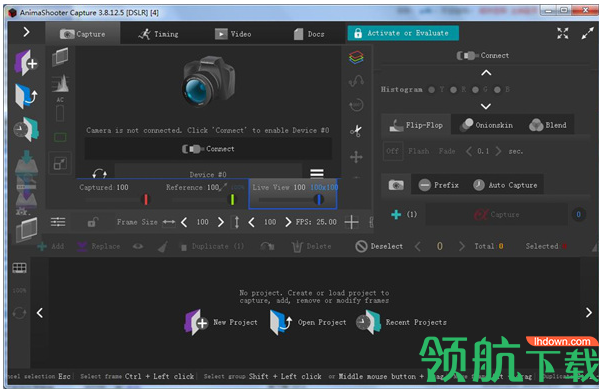This screenshot has width=599, height=389.
Task: Click the Deselect button
Action: point(379,246)
